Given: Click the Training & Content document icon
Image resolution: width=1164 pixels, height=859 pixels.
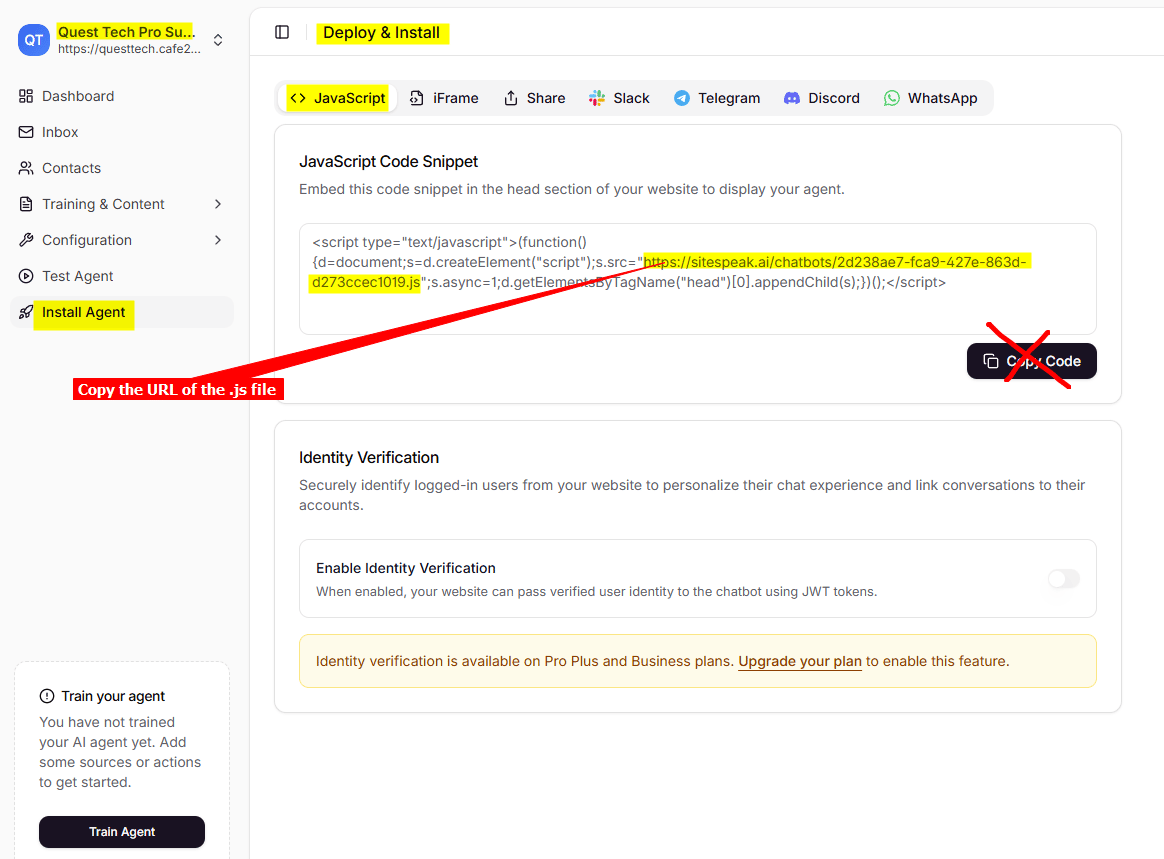Looking at the screenshot, I should [x=26, y=204].
